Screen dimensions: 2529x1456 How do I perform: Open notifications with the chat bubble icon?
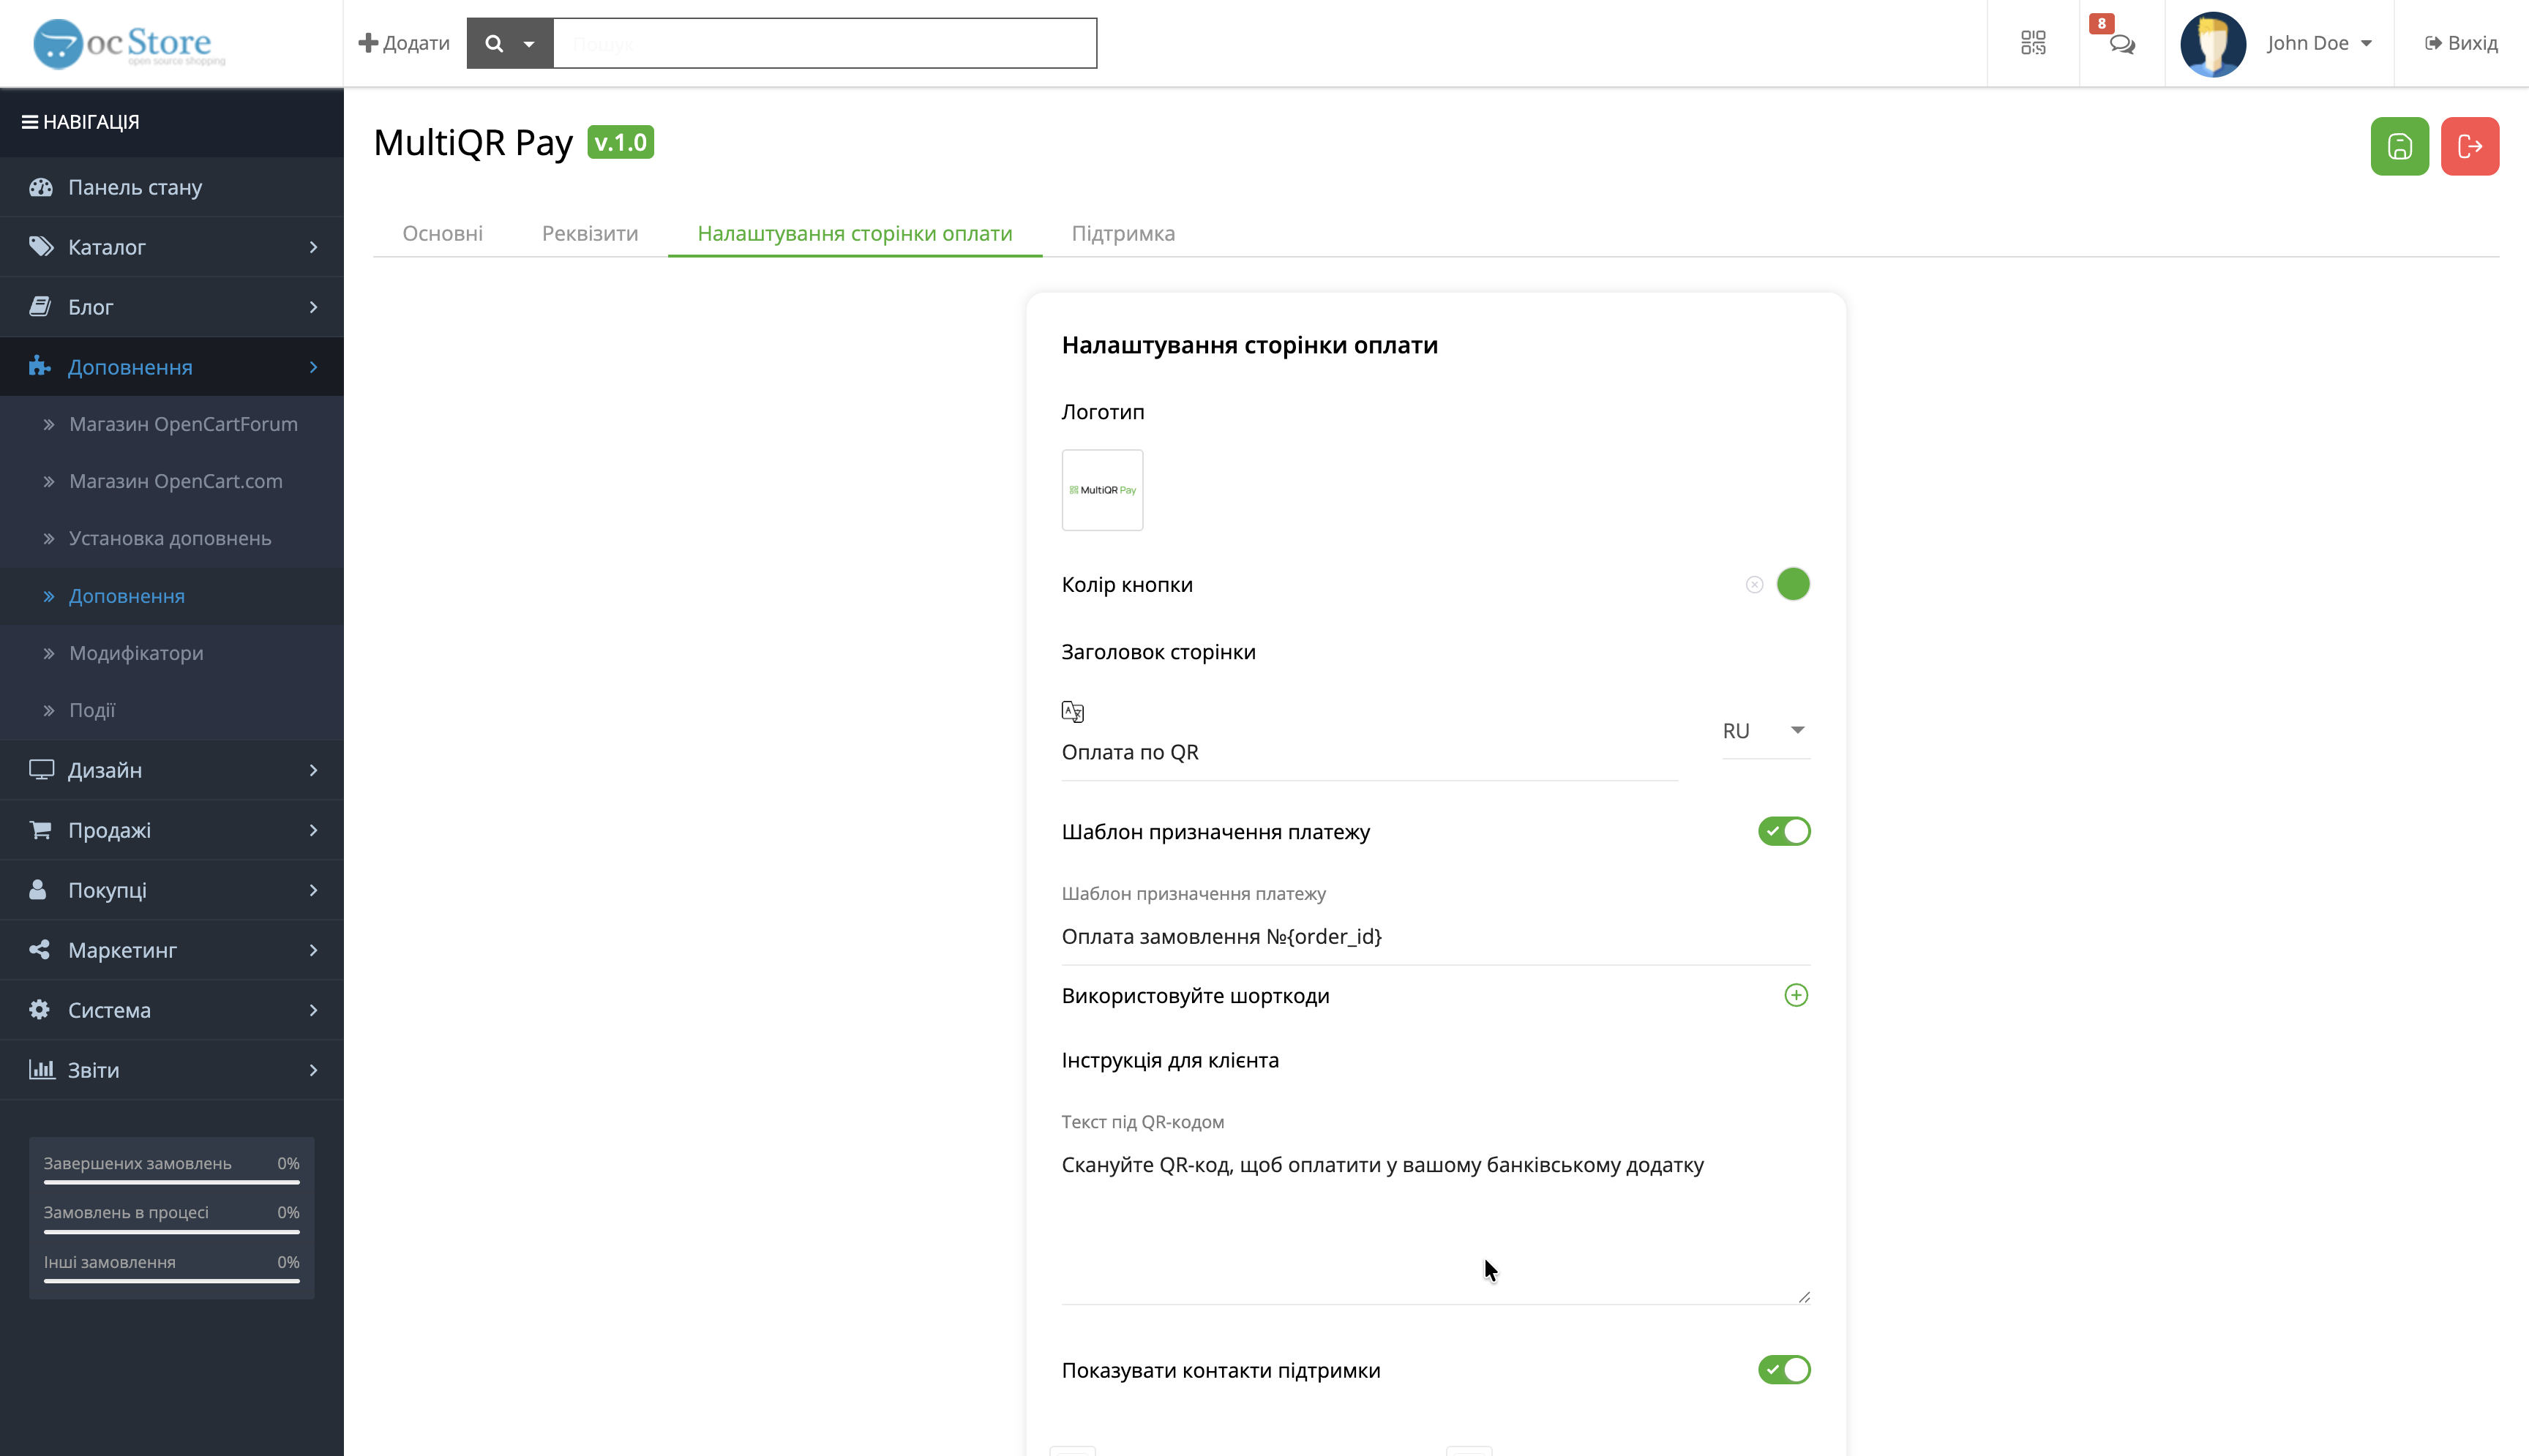coord(2122,45)
